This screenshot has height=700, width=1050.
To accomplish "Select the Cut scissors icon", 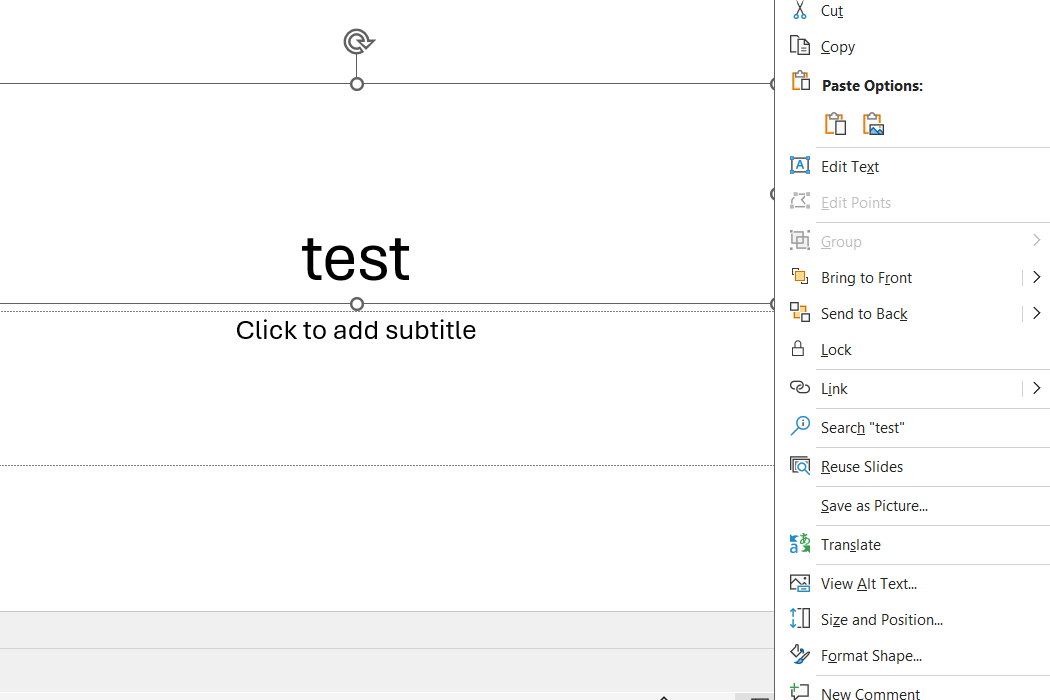I will tap(799, 10).
